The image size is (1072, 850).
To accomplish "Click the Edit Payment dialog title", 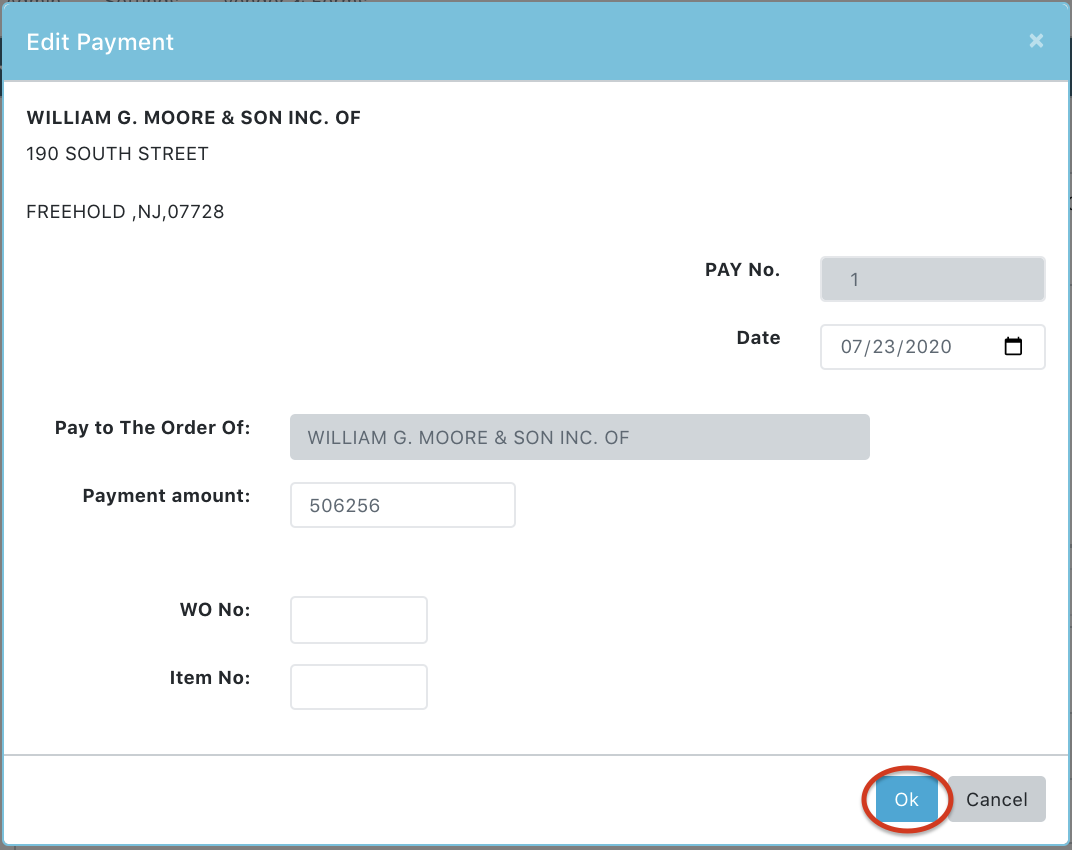I will coord(100,42).
